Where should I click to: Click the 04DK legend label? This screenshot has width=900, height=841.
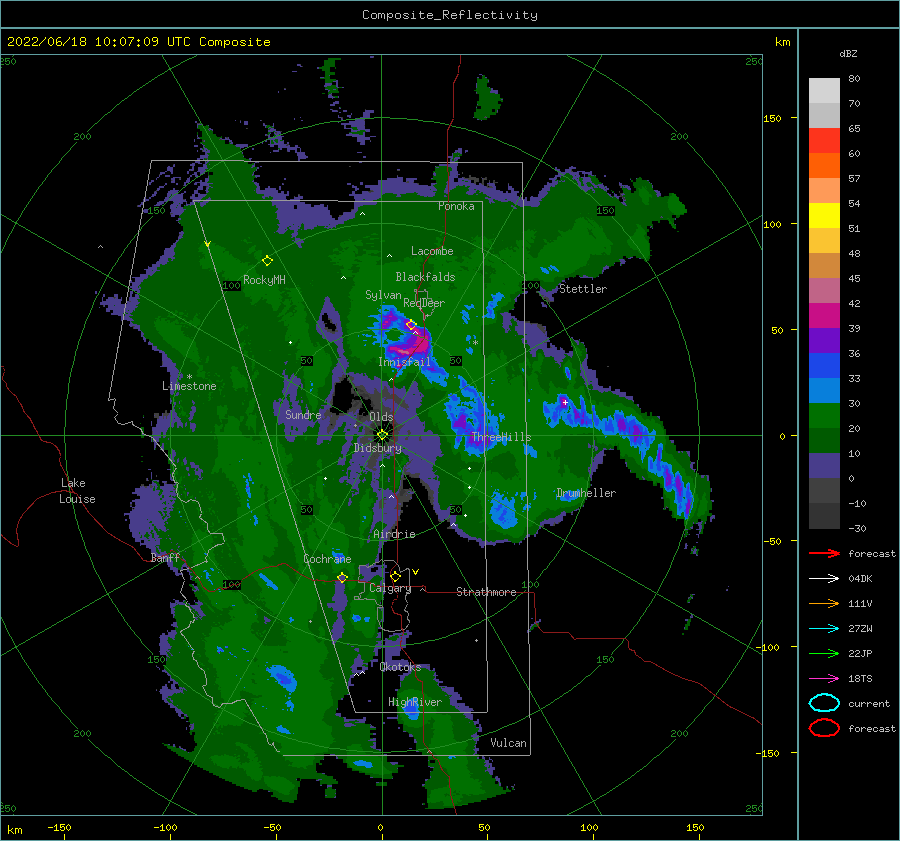(860, 579)
